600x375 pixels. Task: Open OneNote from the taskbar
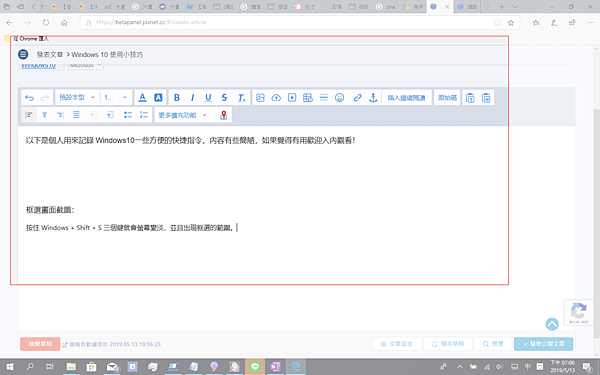point(275,367)
